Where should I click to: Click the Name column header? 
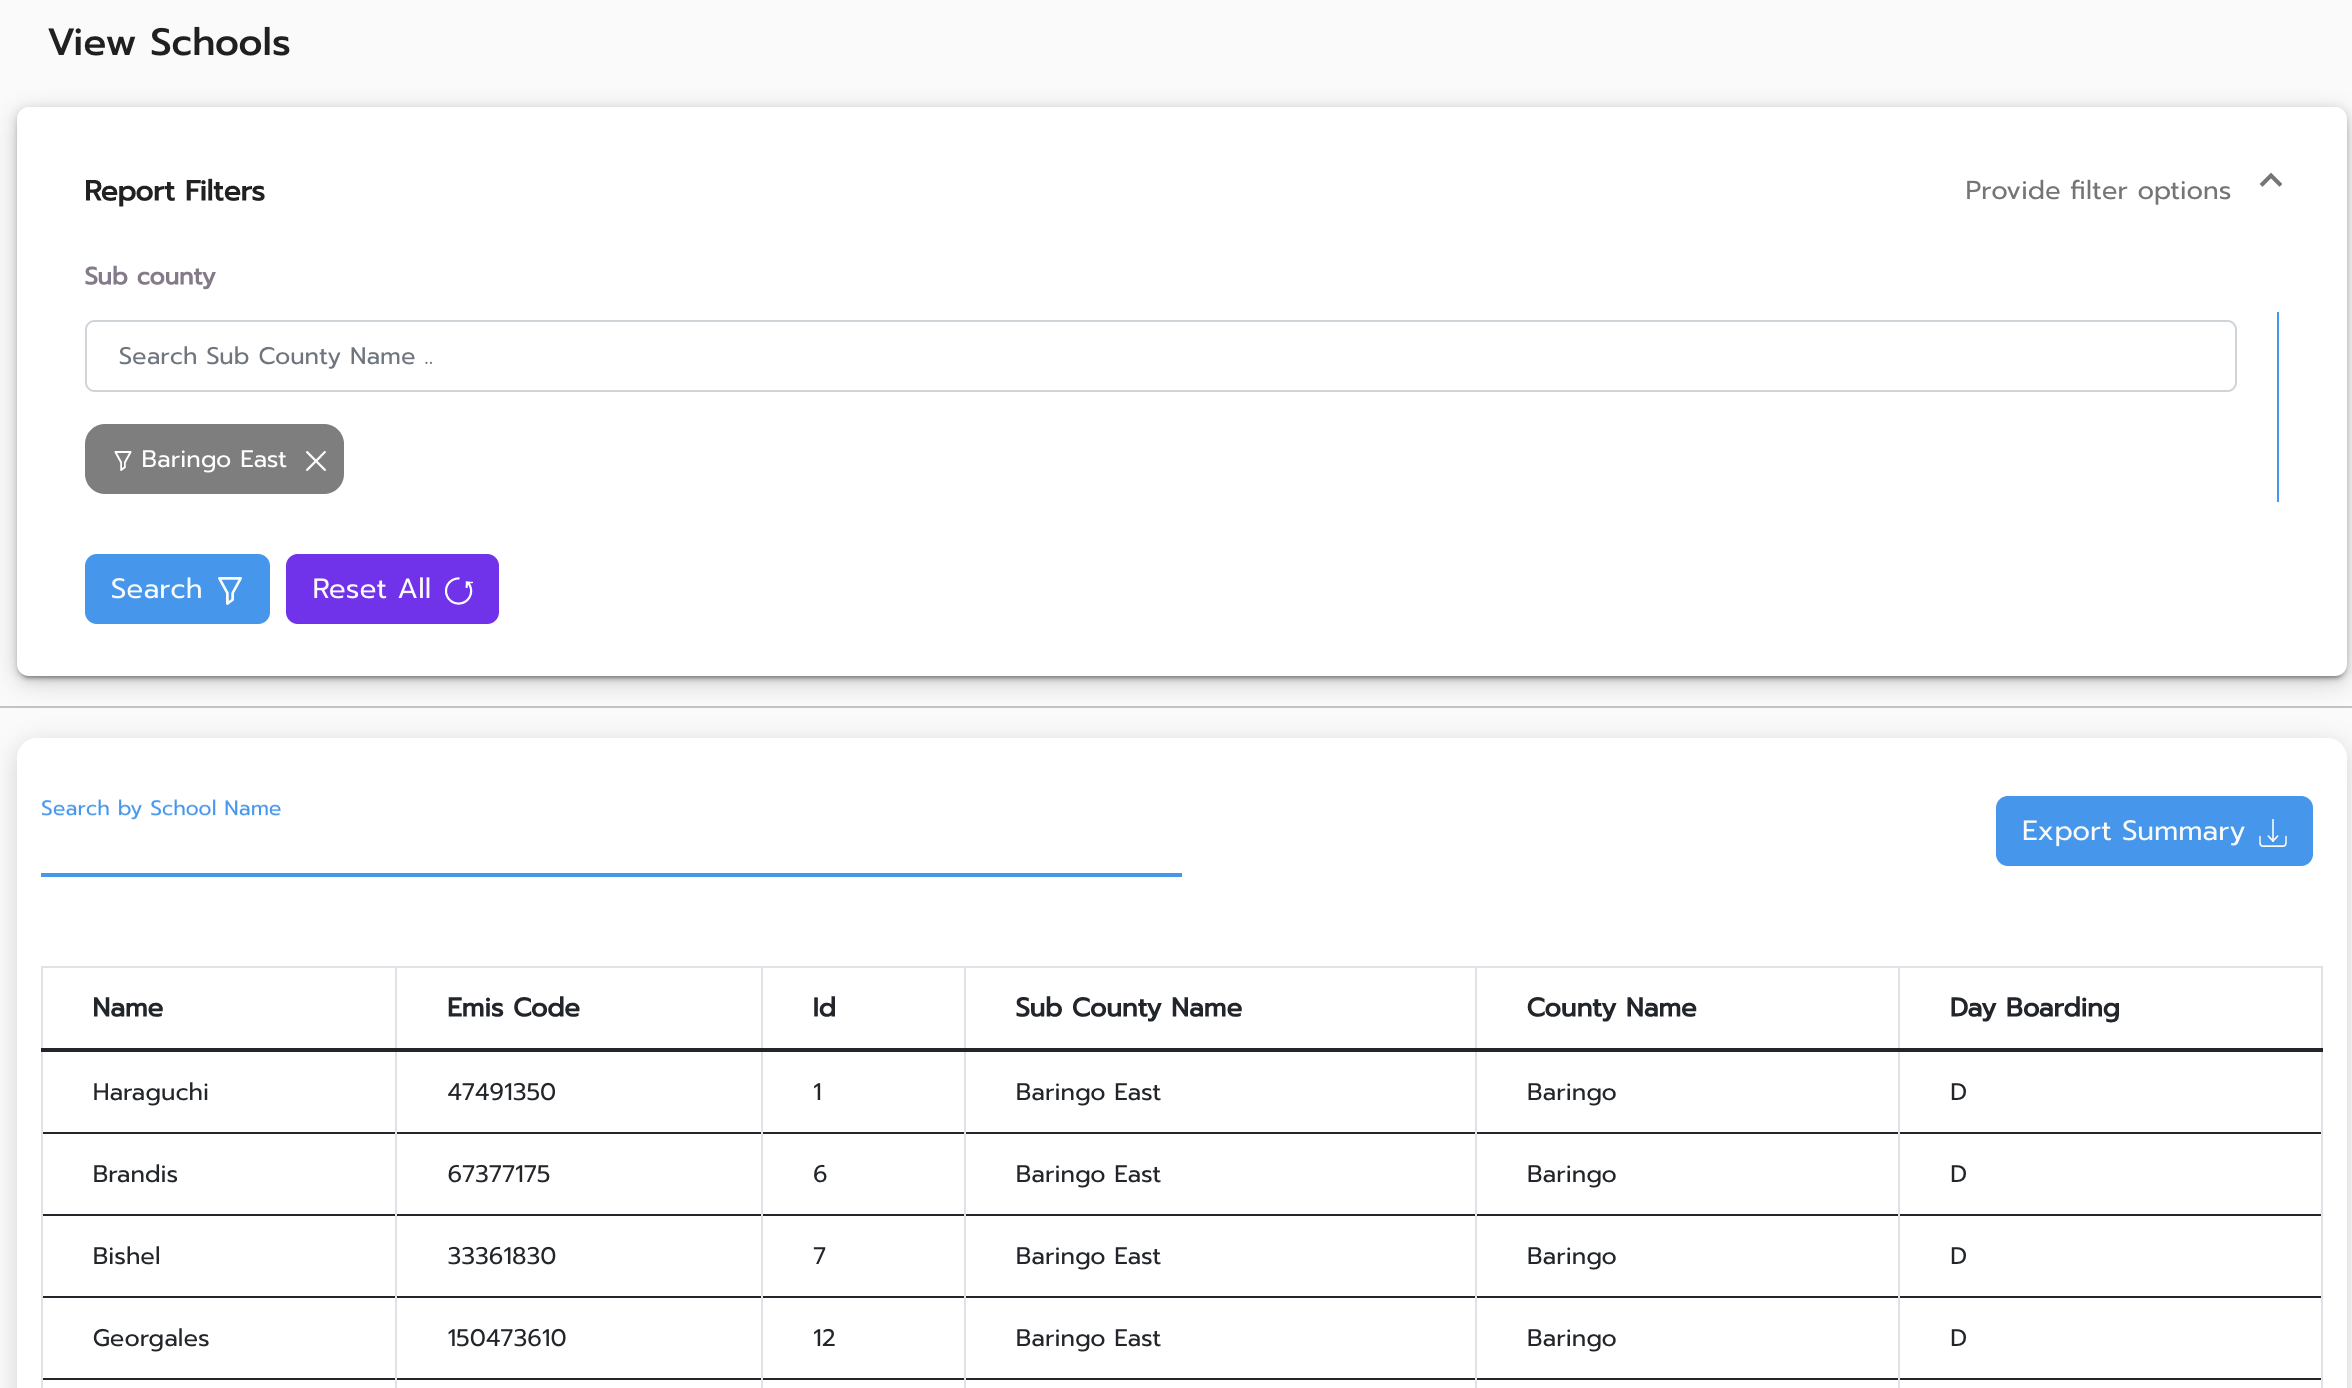point(128,1008)
